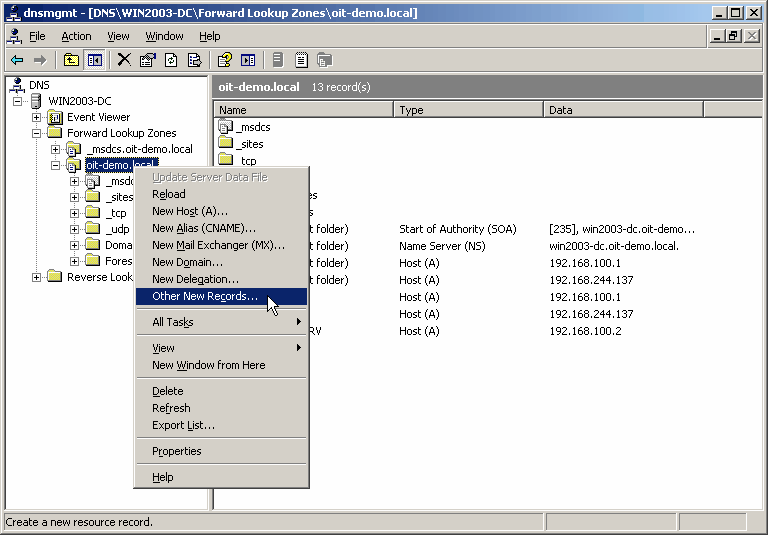Image resolution: width=768 pixels, height=535 pixels.
Task: Click the Delete (X) toolbar icon
Action: pos(124,60)
